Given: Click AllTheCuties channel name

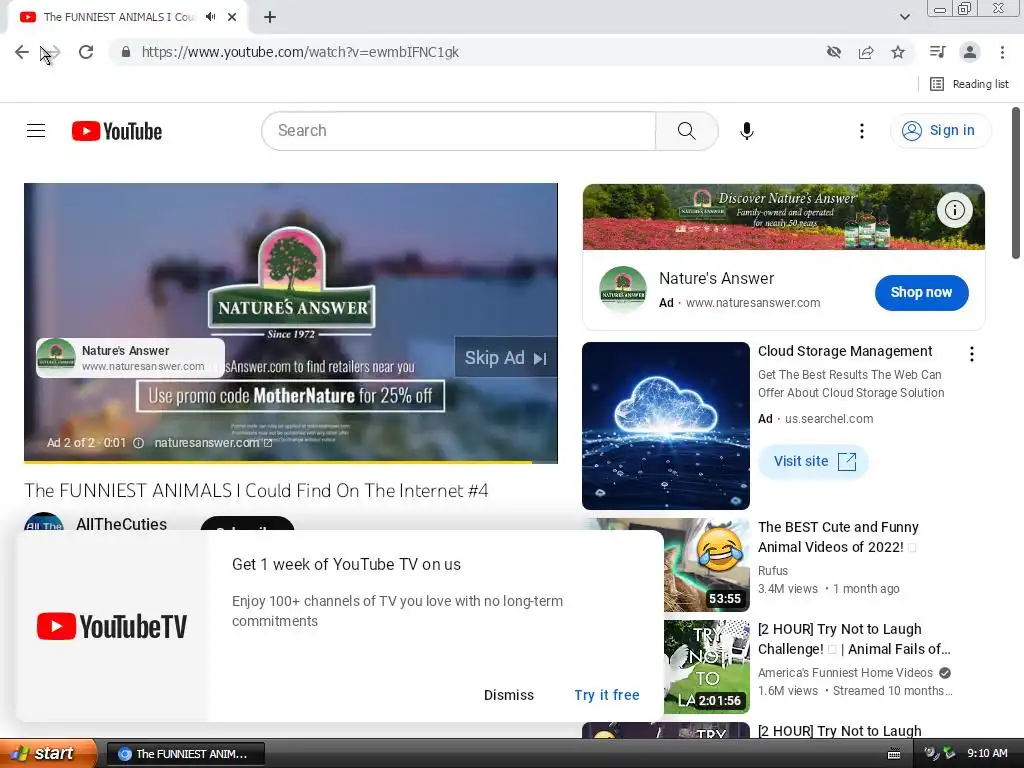Looking at the screenshot, I should pos(121,524).
